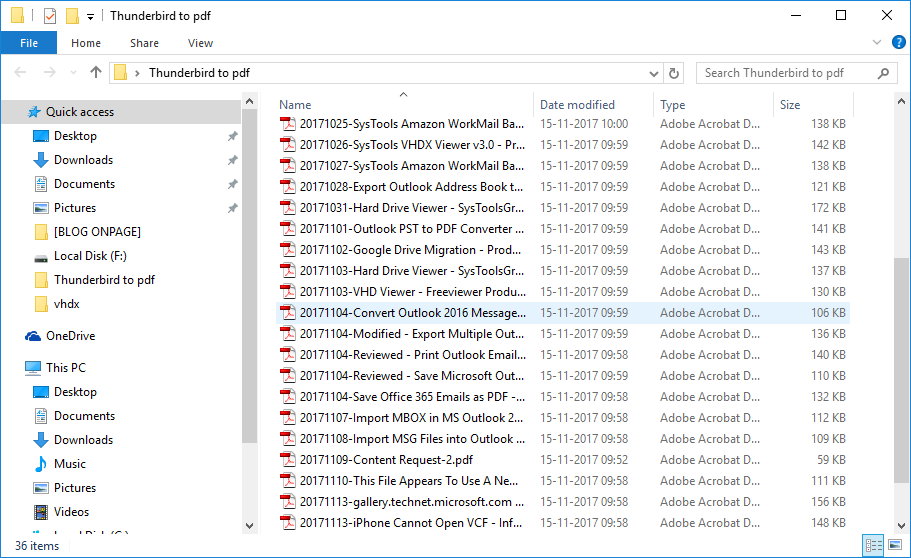The height and width of the screenshot is (558, 911).
Task: Go forward with the Forward arrow
Action: pos(50,73)
